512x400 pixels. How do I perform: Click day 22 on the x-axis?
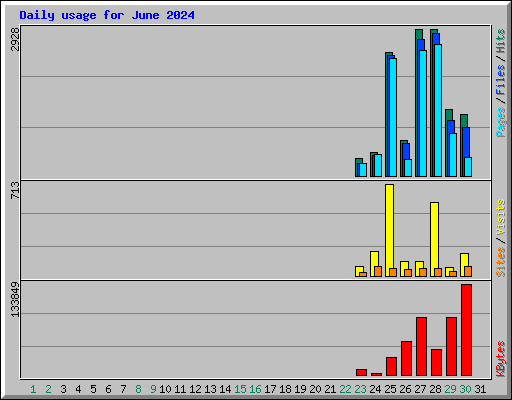tap(345, 389)
